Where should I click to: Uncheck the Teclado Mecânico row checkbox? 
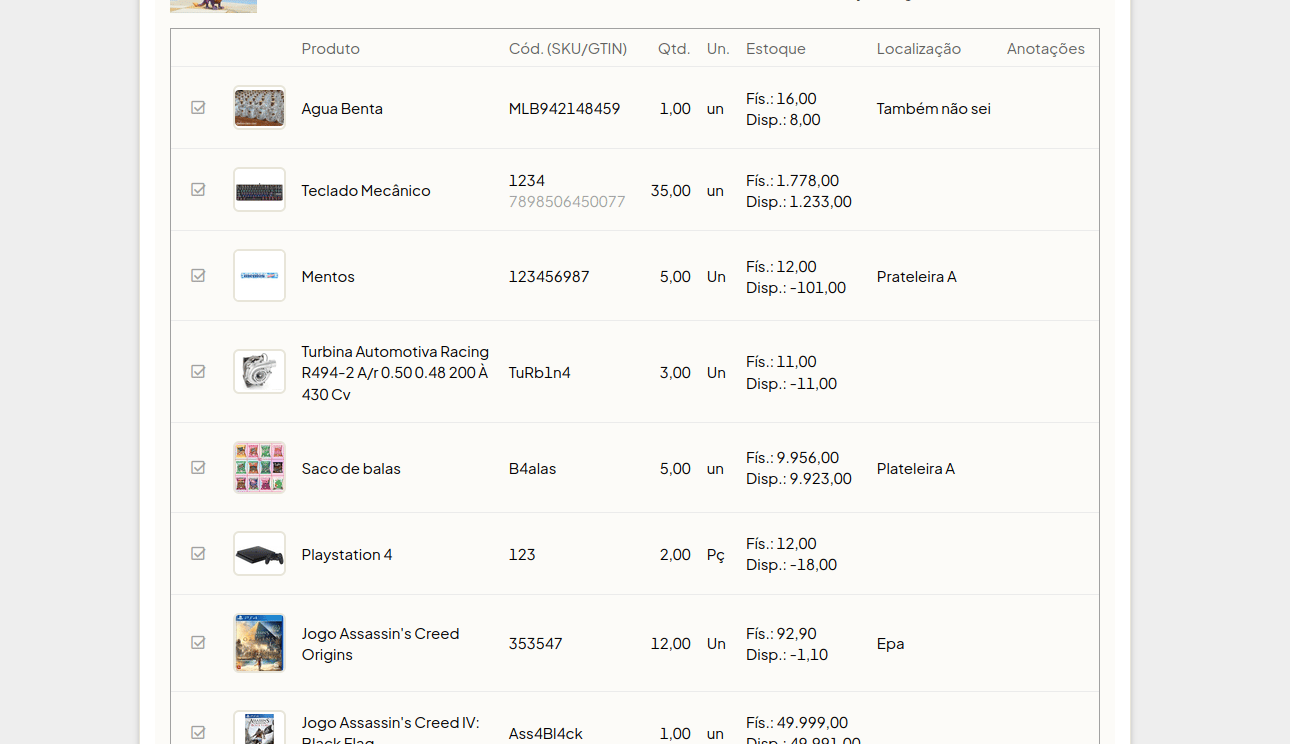click(x=198, y=189)
